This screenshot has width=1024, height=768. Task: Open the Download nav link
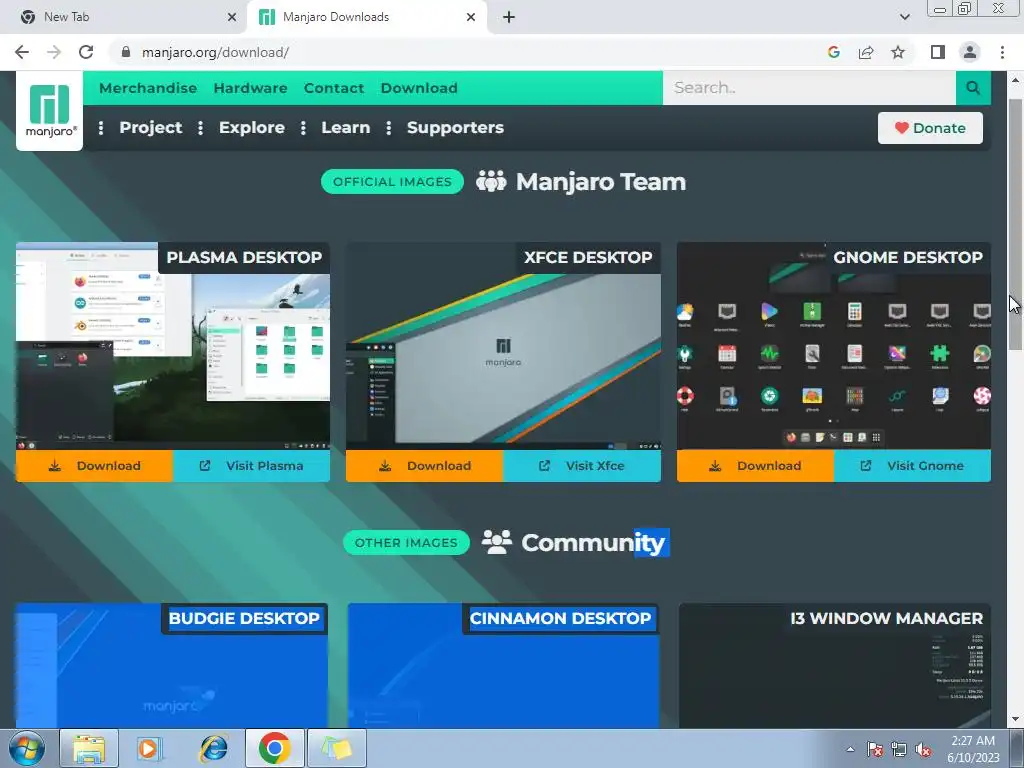[x=419, y=88]
